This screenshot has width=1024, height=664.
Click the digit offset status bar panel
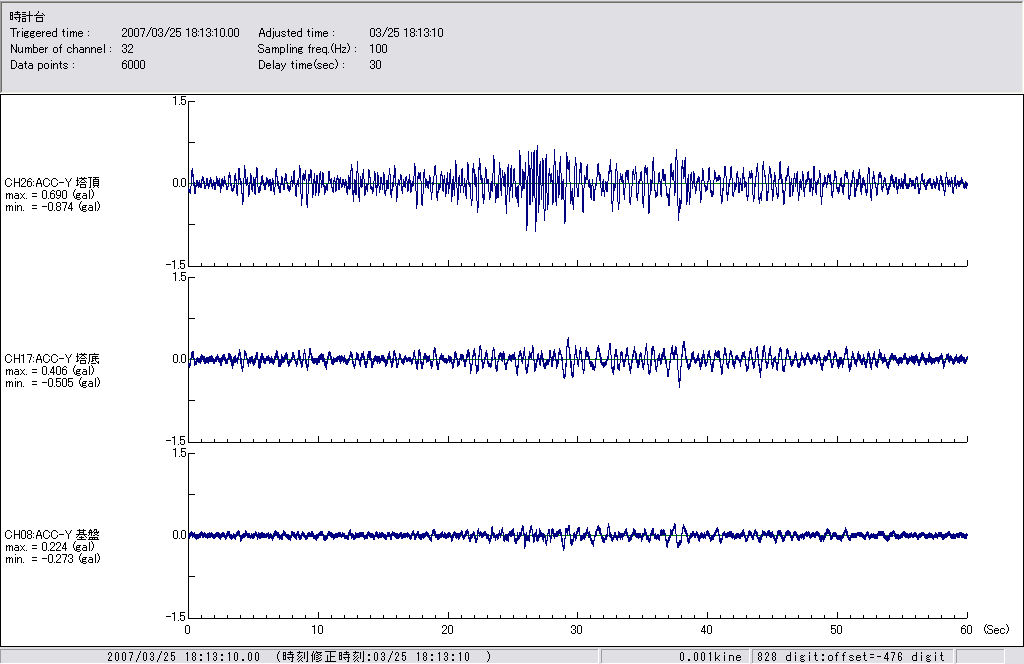[851, 657]
